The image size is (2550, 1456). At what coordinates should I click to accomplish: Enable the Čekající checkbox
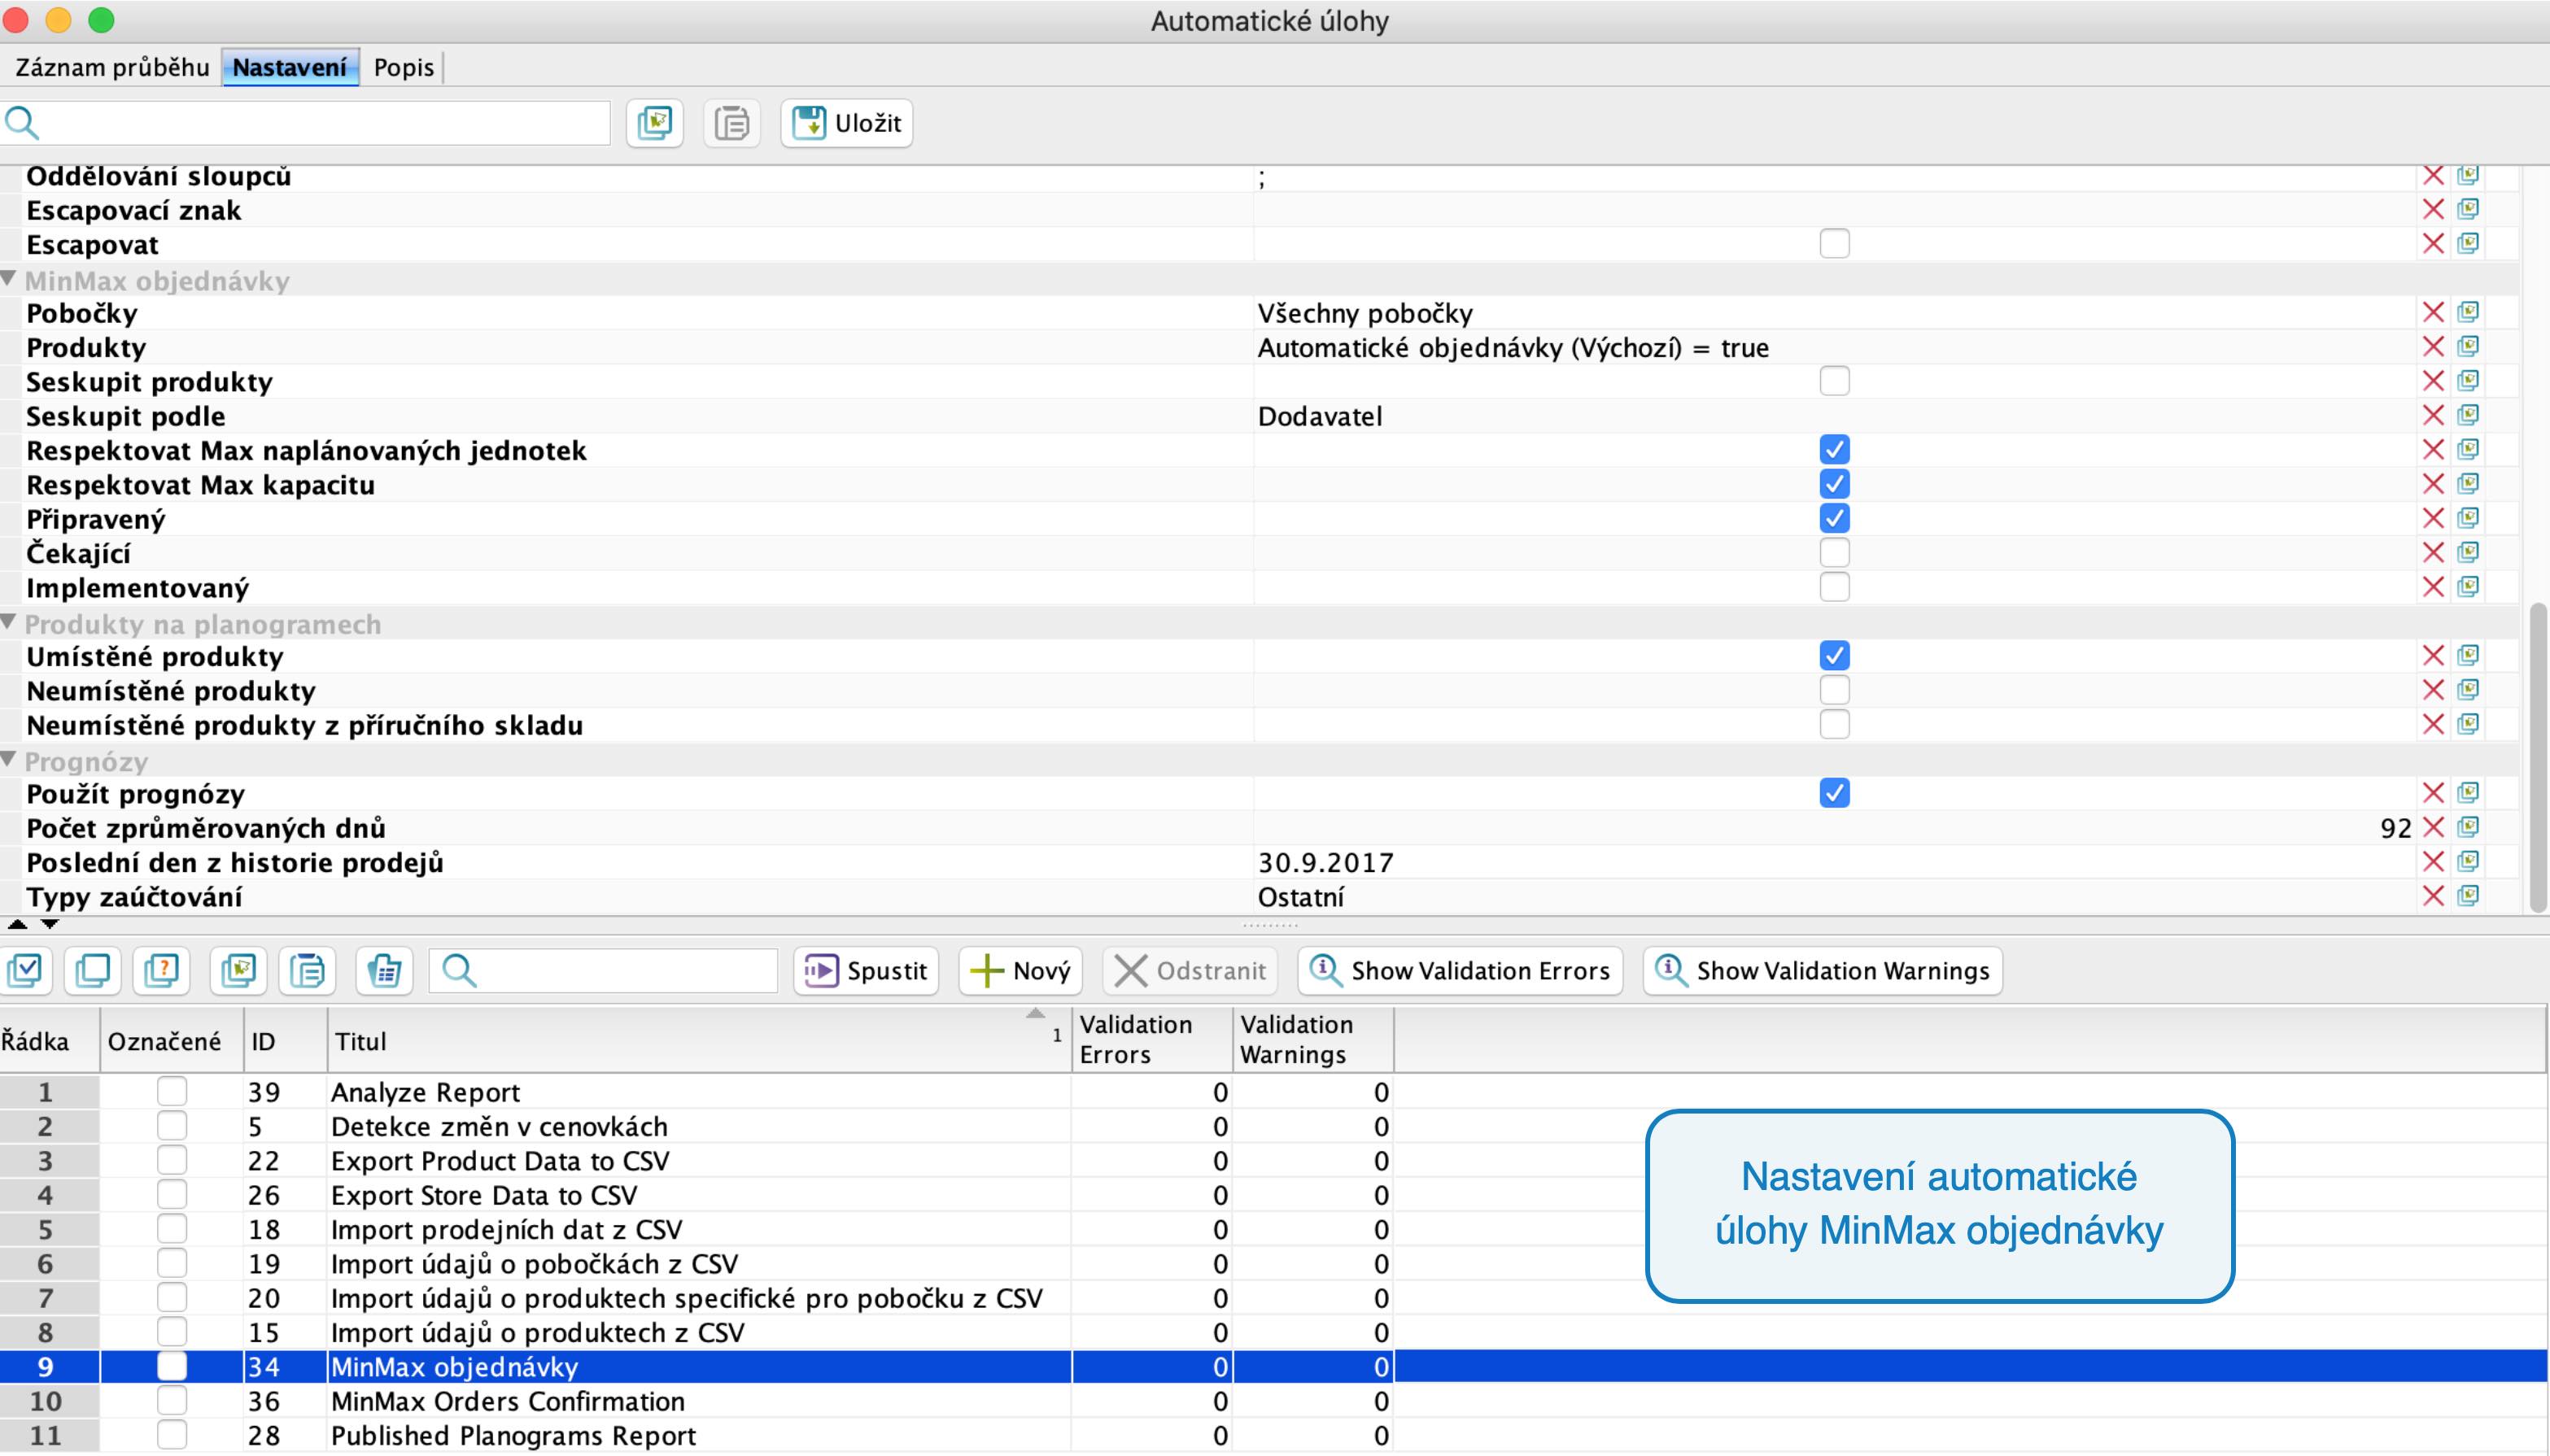point(1834,553)
